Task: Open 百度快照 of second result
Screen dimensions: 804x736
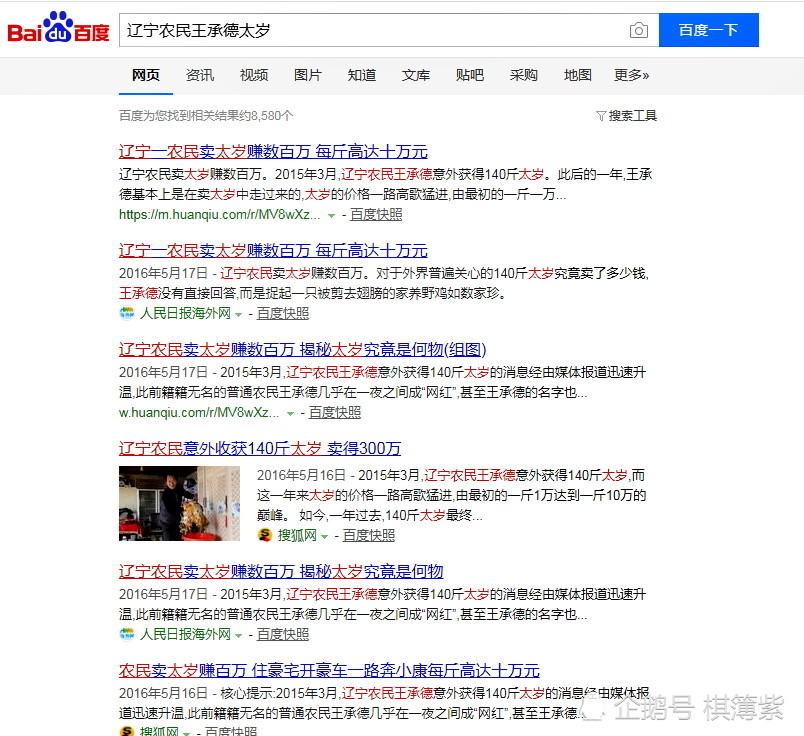Action: coord(283,313)
